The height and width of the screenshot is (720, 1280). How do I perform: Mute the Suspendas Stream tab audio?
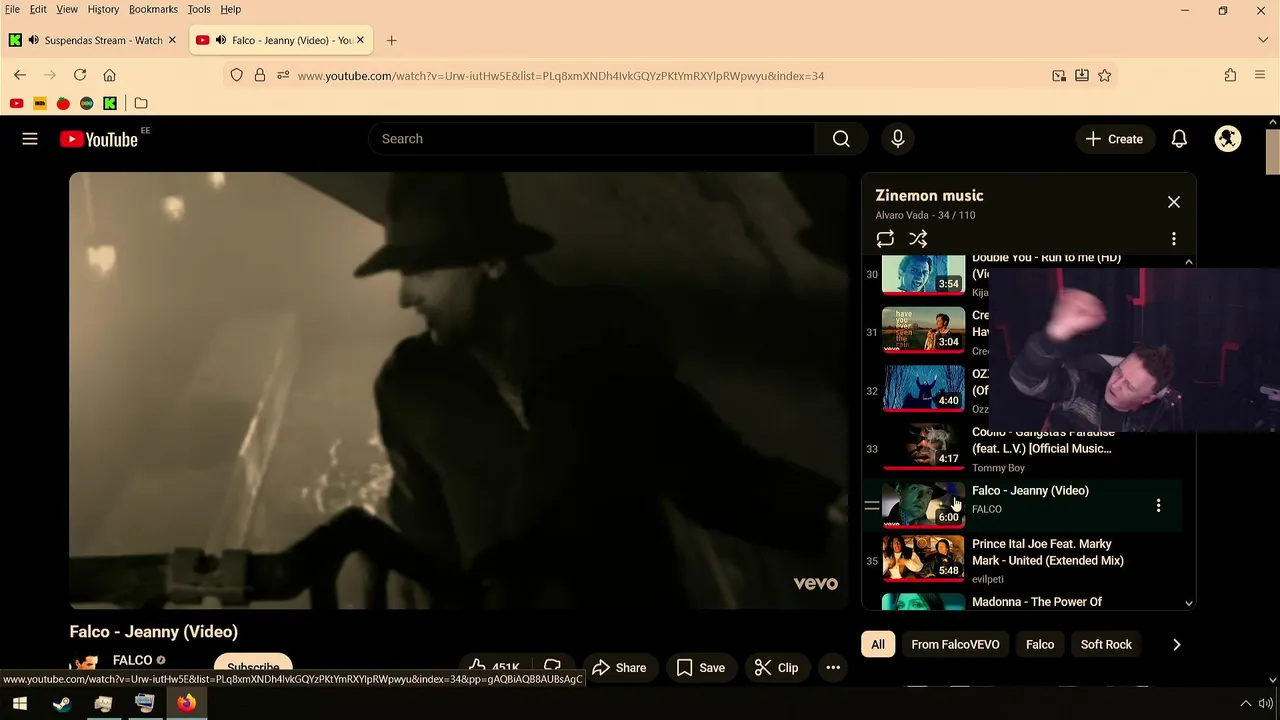[x=34, y=40]
